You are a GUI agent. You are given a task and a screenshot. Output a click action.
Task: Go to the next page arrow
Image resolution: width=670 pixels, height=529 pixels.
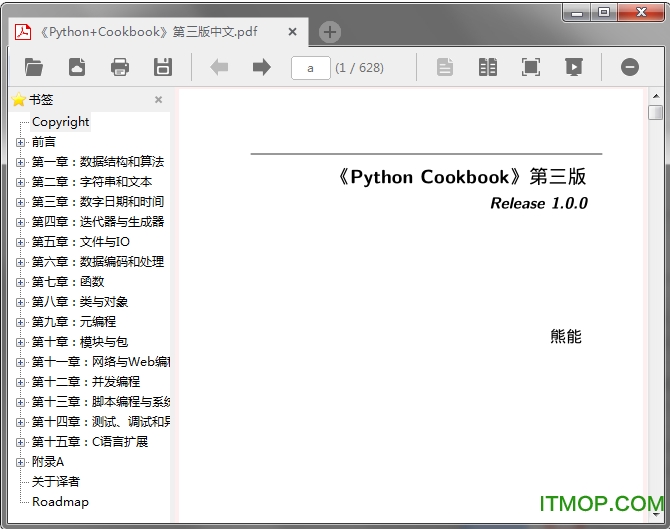tap(262, 67)
